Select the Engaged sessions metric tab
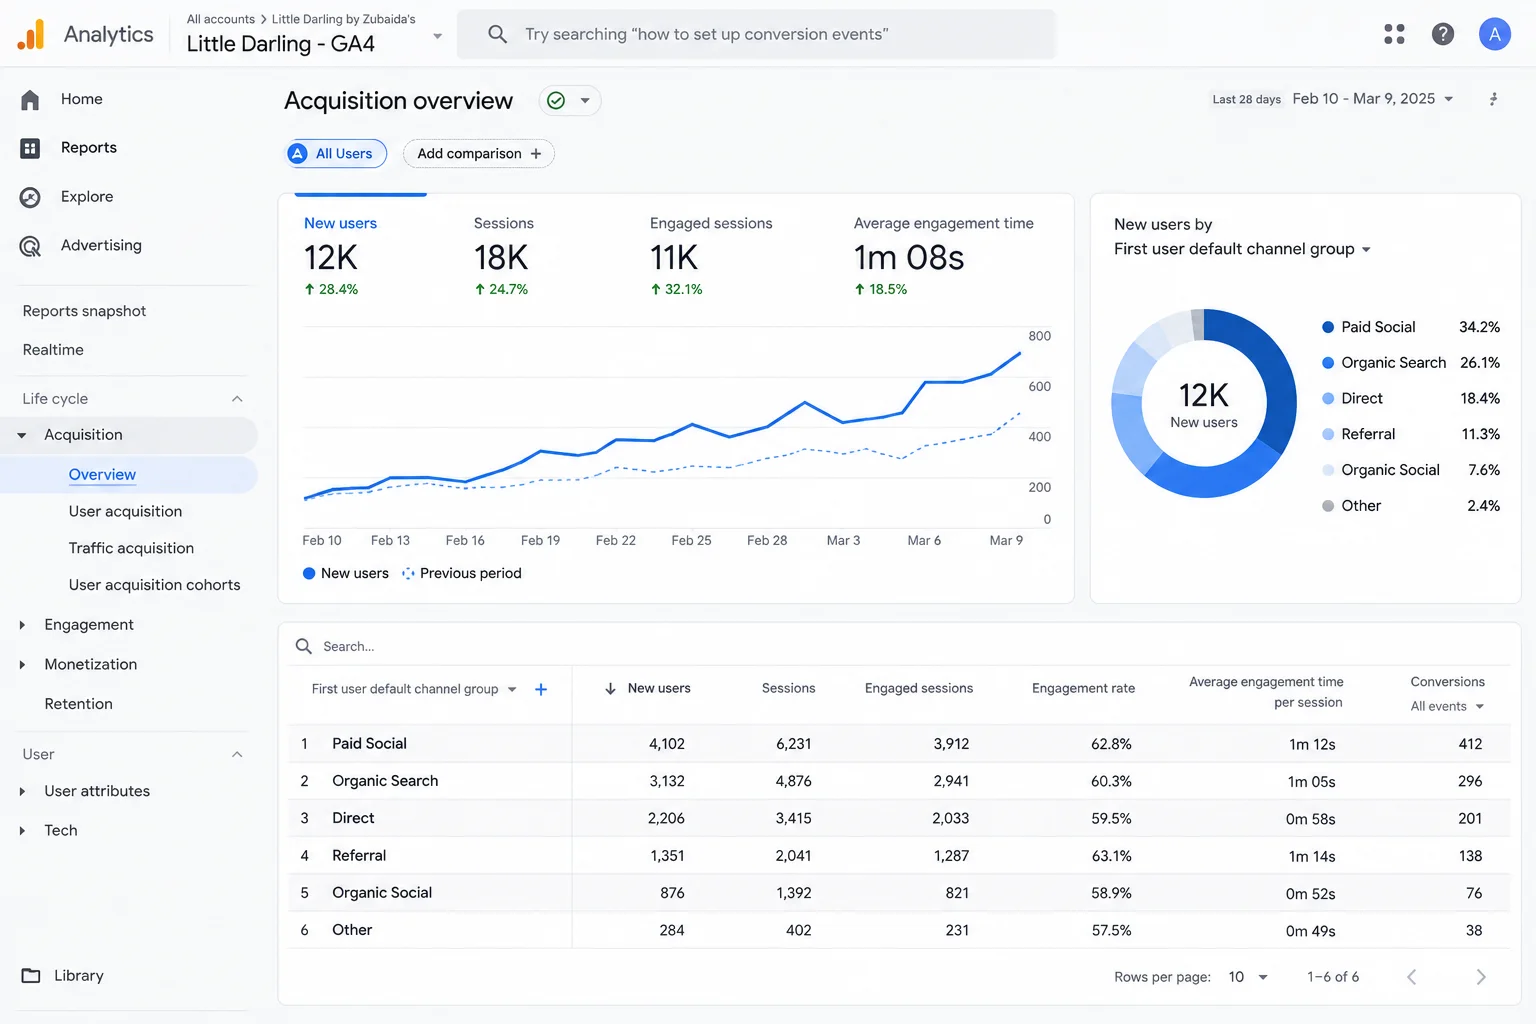The height and width of the screenshot is (1024, 1536). 711,257
